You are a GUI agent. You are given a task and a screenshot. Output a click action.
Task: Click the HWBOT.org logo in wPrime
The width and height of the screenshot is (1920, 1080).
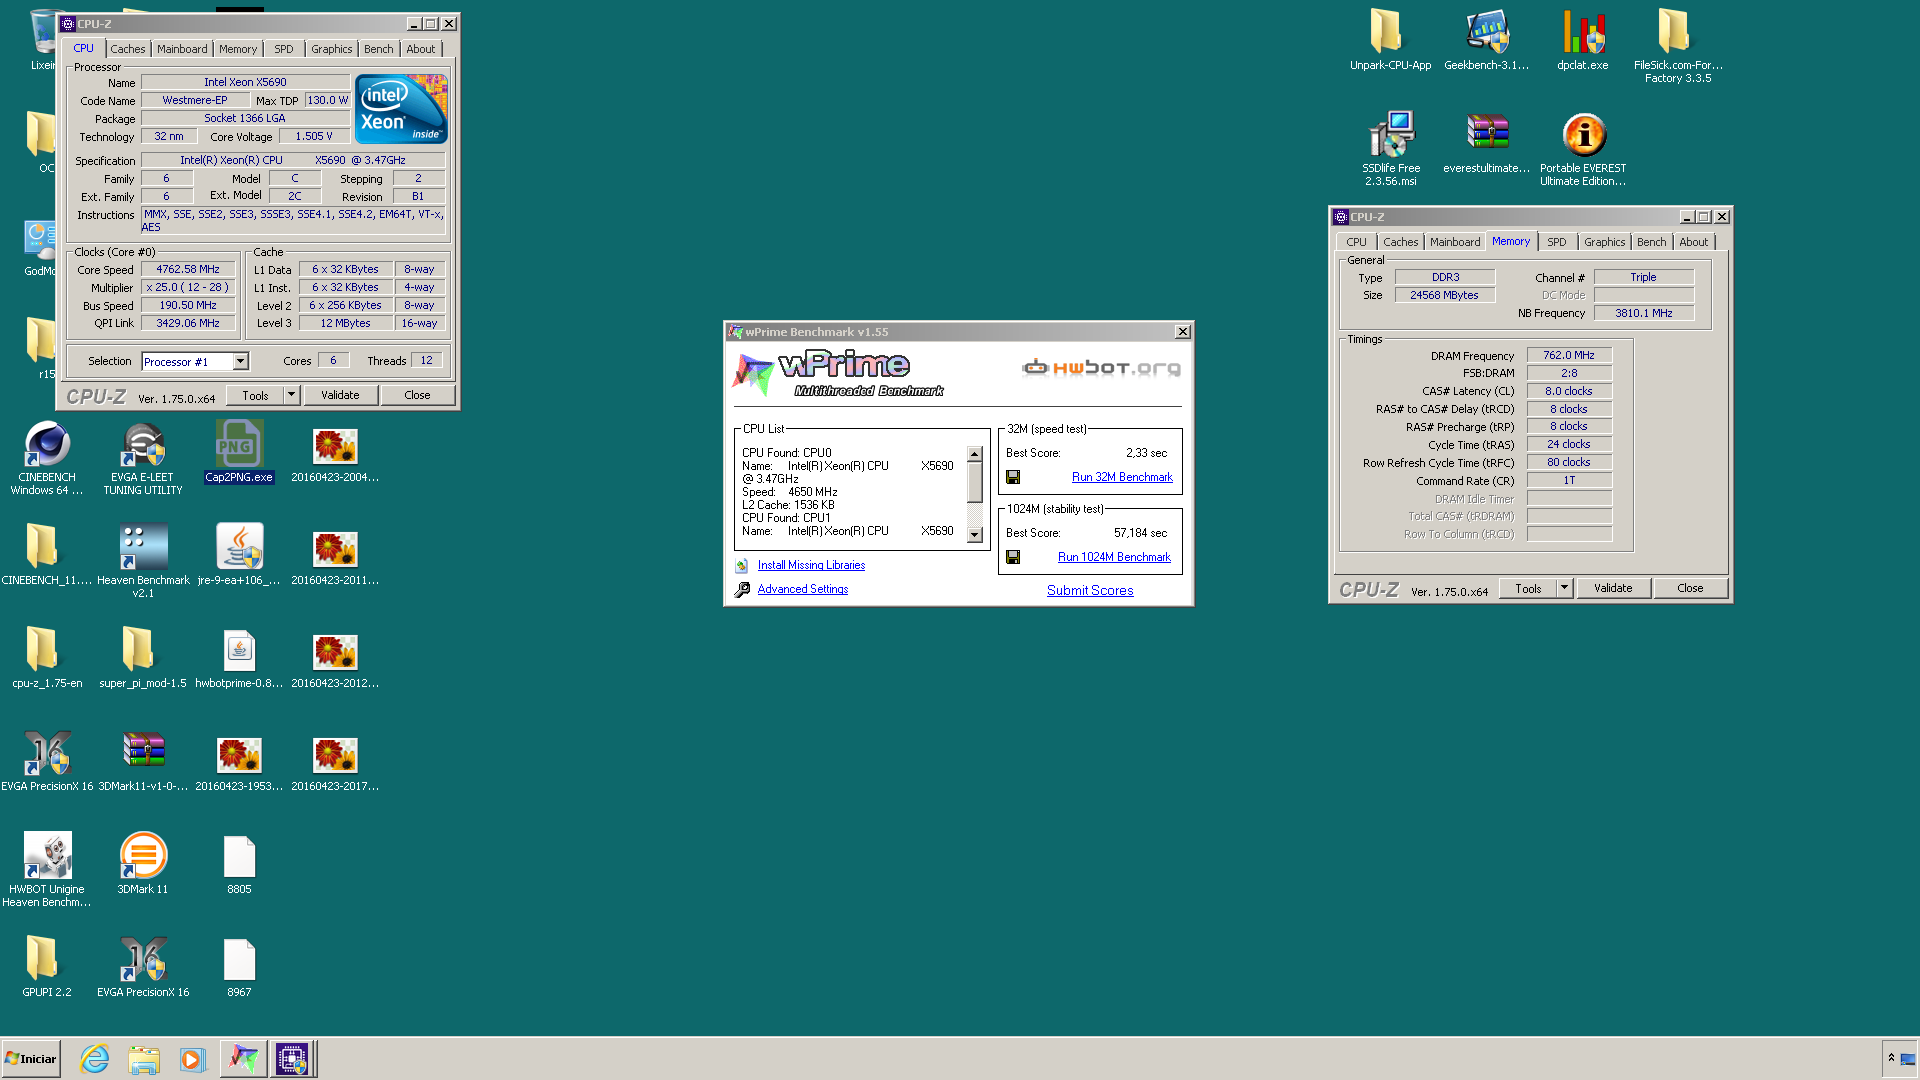(x=1101, y=368)
